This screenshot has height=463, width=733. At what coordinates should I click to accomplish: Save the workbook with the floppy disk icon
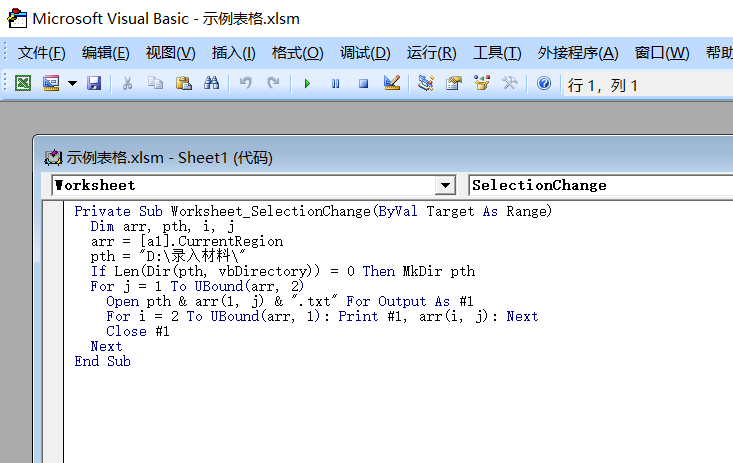pyautogui.click(x=94, y=84)
